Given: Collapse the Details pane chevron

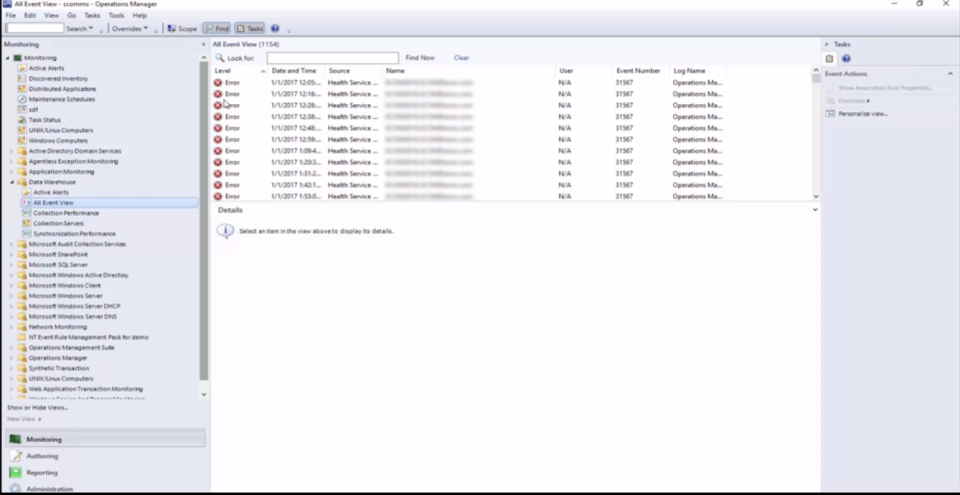Looking at the screenshot, I should tap(815, 210).
